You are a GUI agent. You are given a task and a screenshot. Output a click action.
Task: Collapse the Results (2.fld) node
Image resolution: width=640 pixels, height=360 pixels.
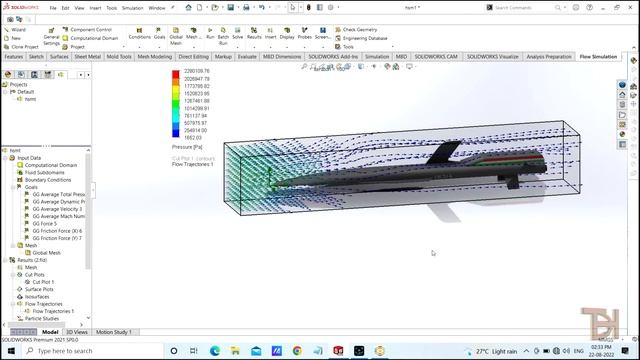tap(5, 260)
